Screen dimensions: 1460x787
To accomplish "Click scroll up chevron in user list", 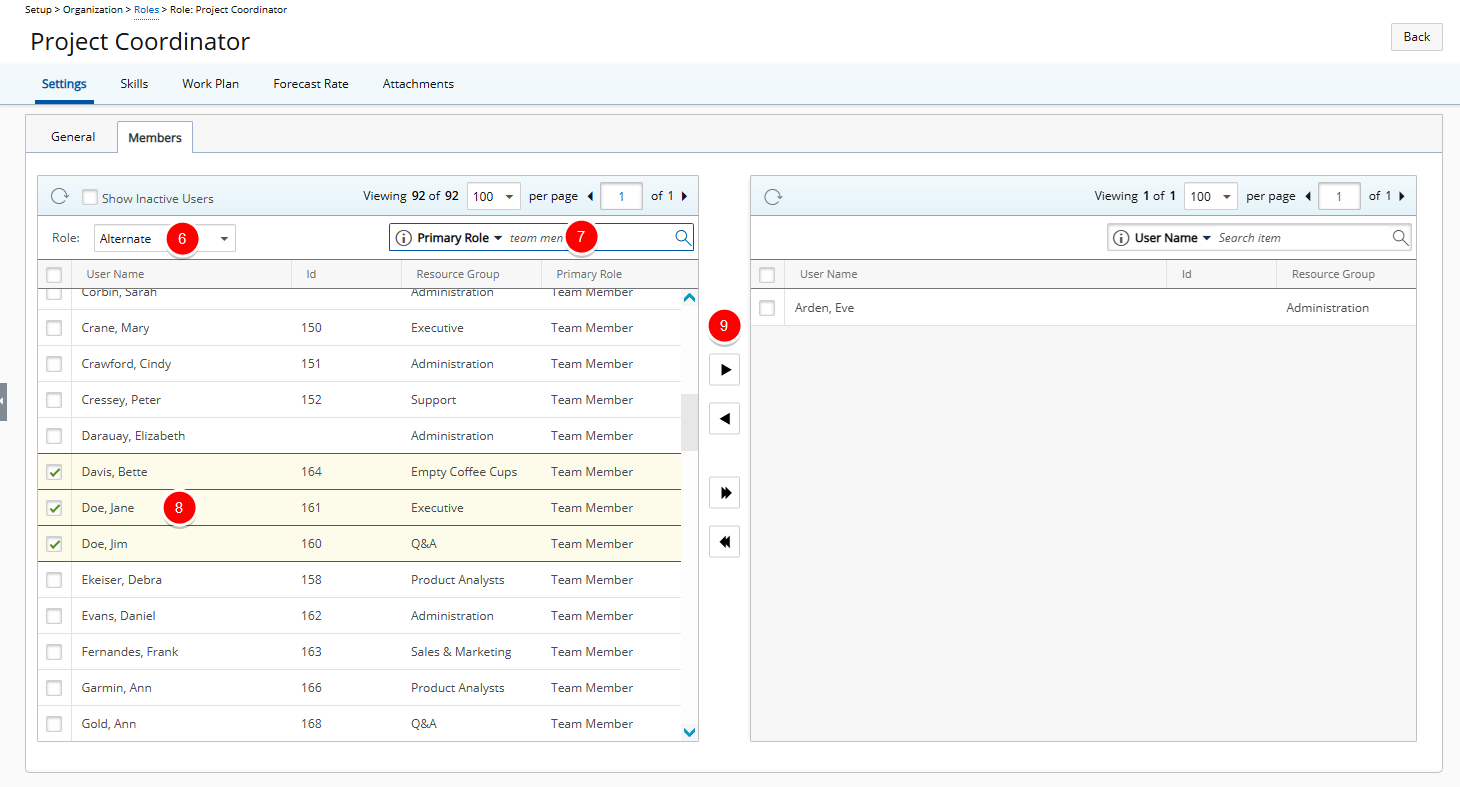I will click(689, 298).
